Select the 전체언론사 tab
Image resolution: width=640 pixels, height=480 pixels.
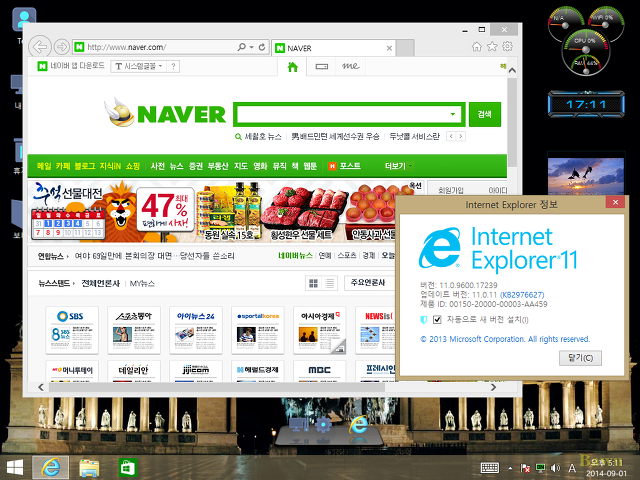click(100, 283)
